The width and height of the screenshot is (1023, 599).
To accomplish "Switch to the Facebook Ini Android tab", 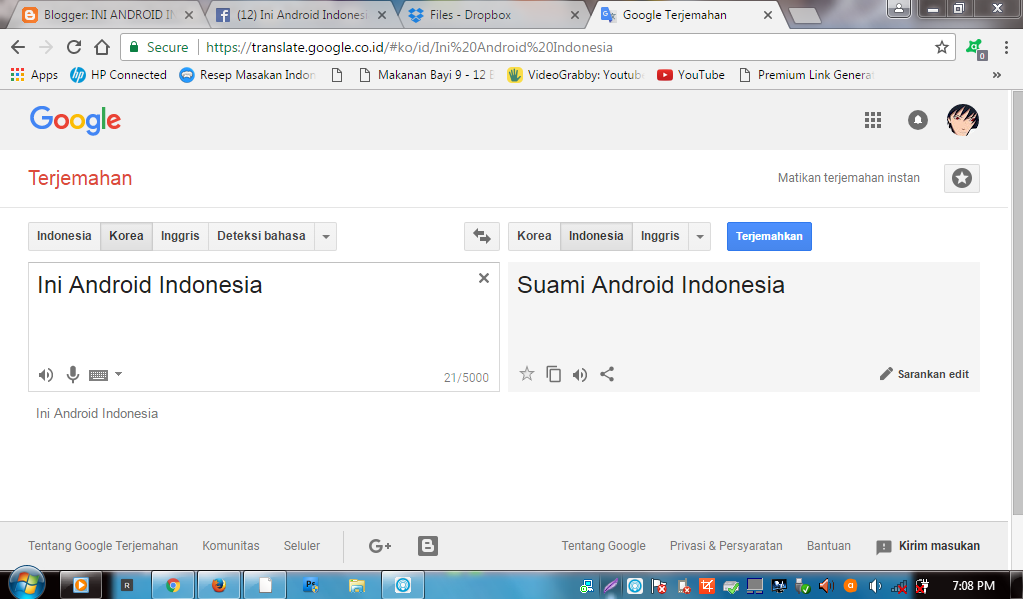I will (x=301, y=14).
